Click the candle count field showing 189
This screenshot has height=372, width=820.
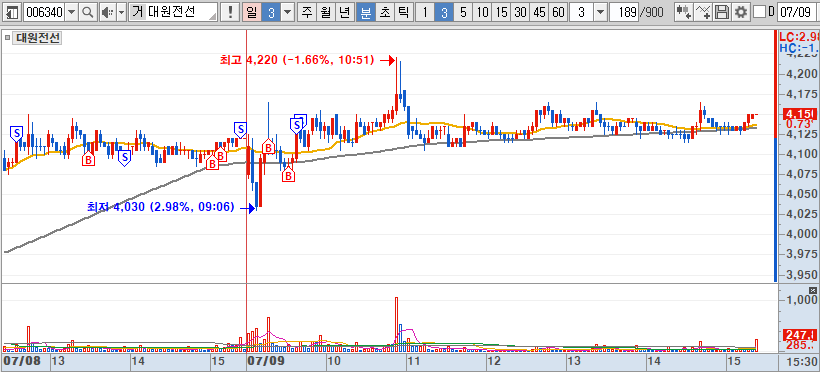[624, 12]
